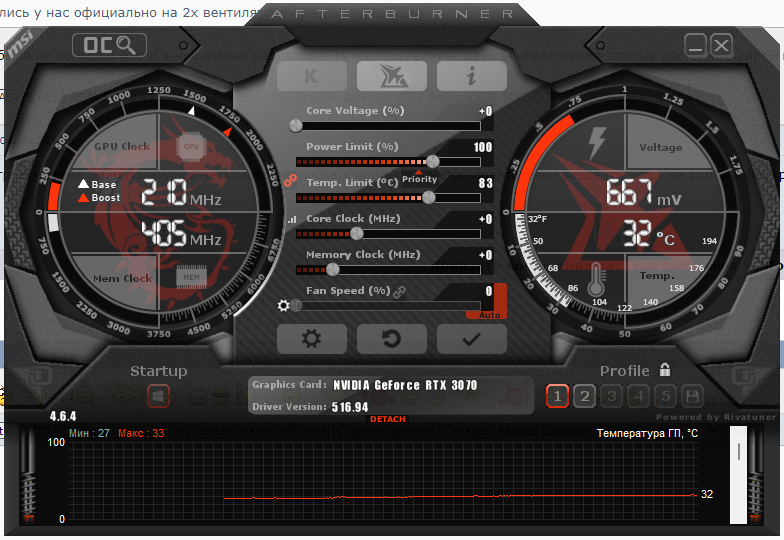Click the lightning bolt icon in the right gauge
784x540 pixels.
point(597,144)
